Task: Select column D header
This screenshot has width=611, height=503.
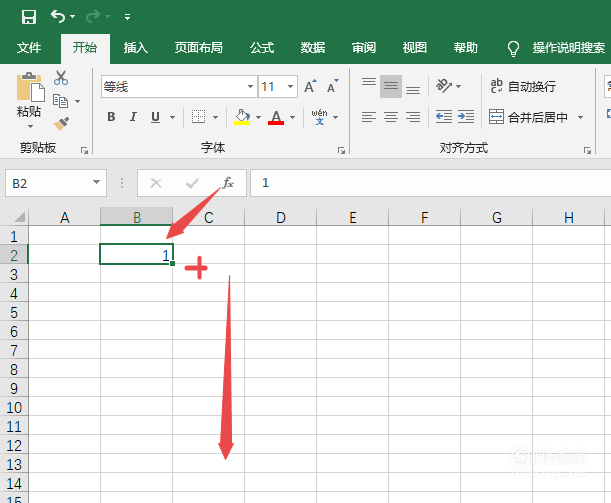Action: (281, 217)
